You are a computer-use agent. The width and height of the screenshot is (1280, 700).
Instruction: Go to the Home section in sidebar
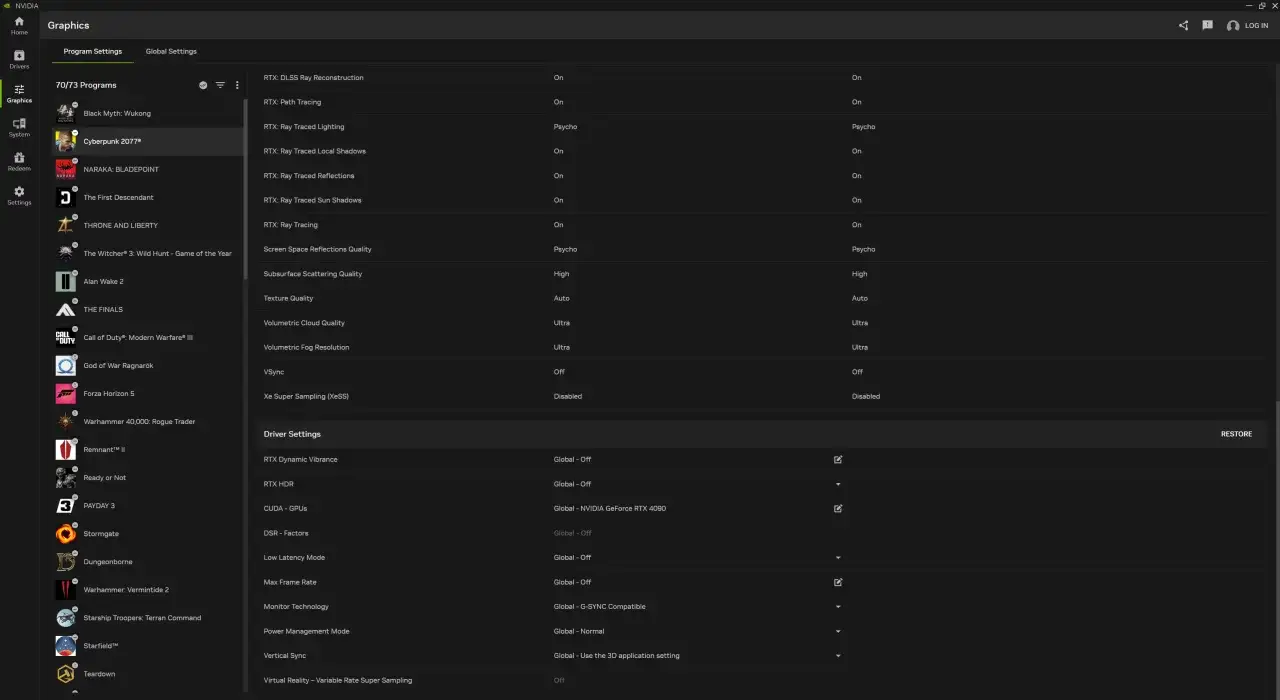pos(19,26)
